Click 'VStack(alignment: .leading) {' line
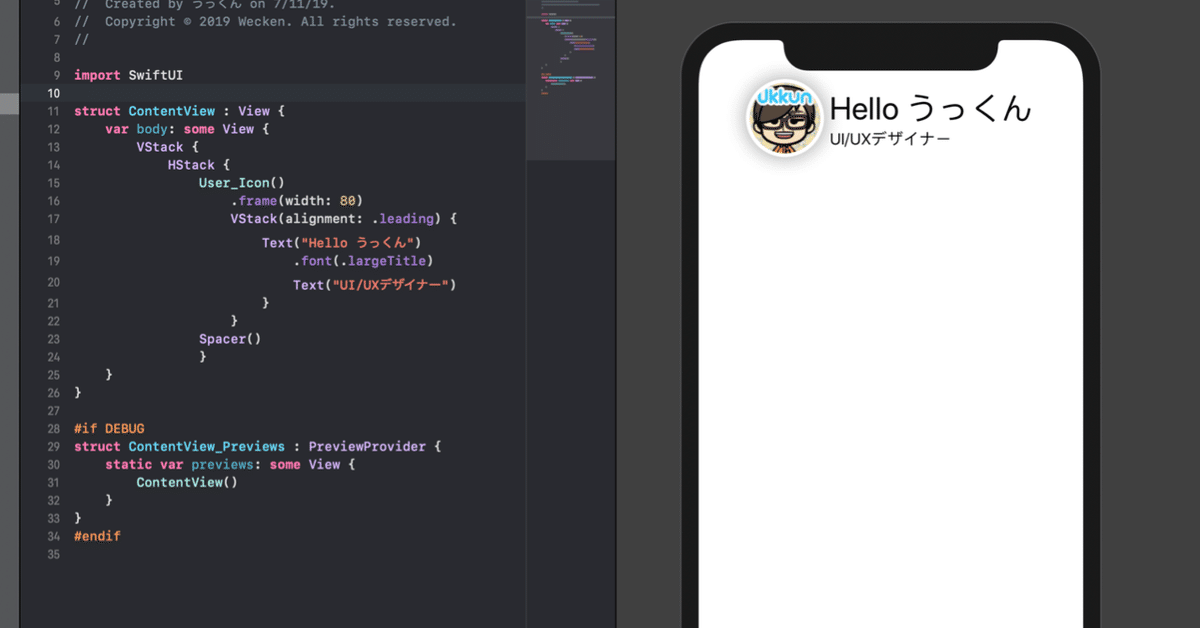The width and height of the screenshot is (1200, 628). coord(343,218)
